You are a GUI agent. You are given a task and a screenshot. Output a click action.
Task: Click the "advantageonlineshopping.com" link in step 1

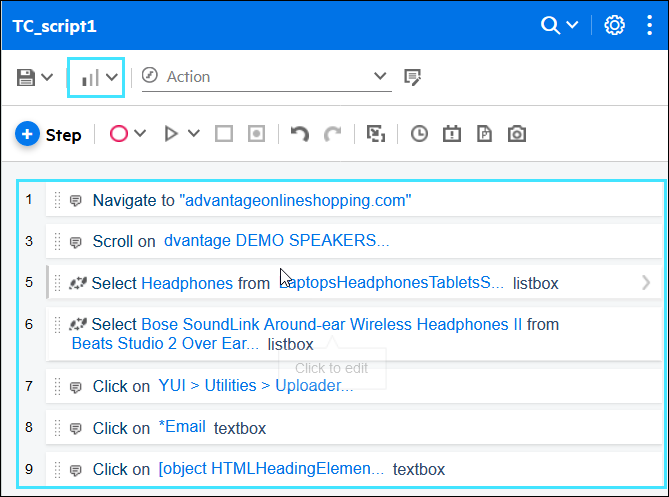tap(295, 200)
